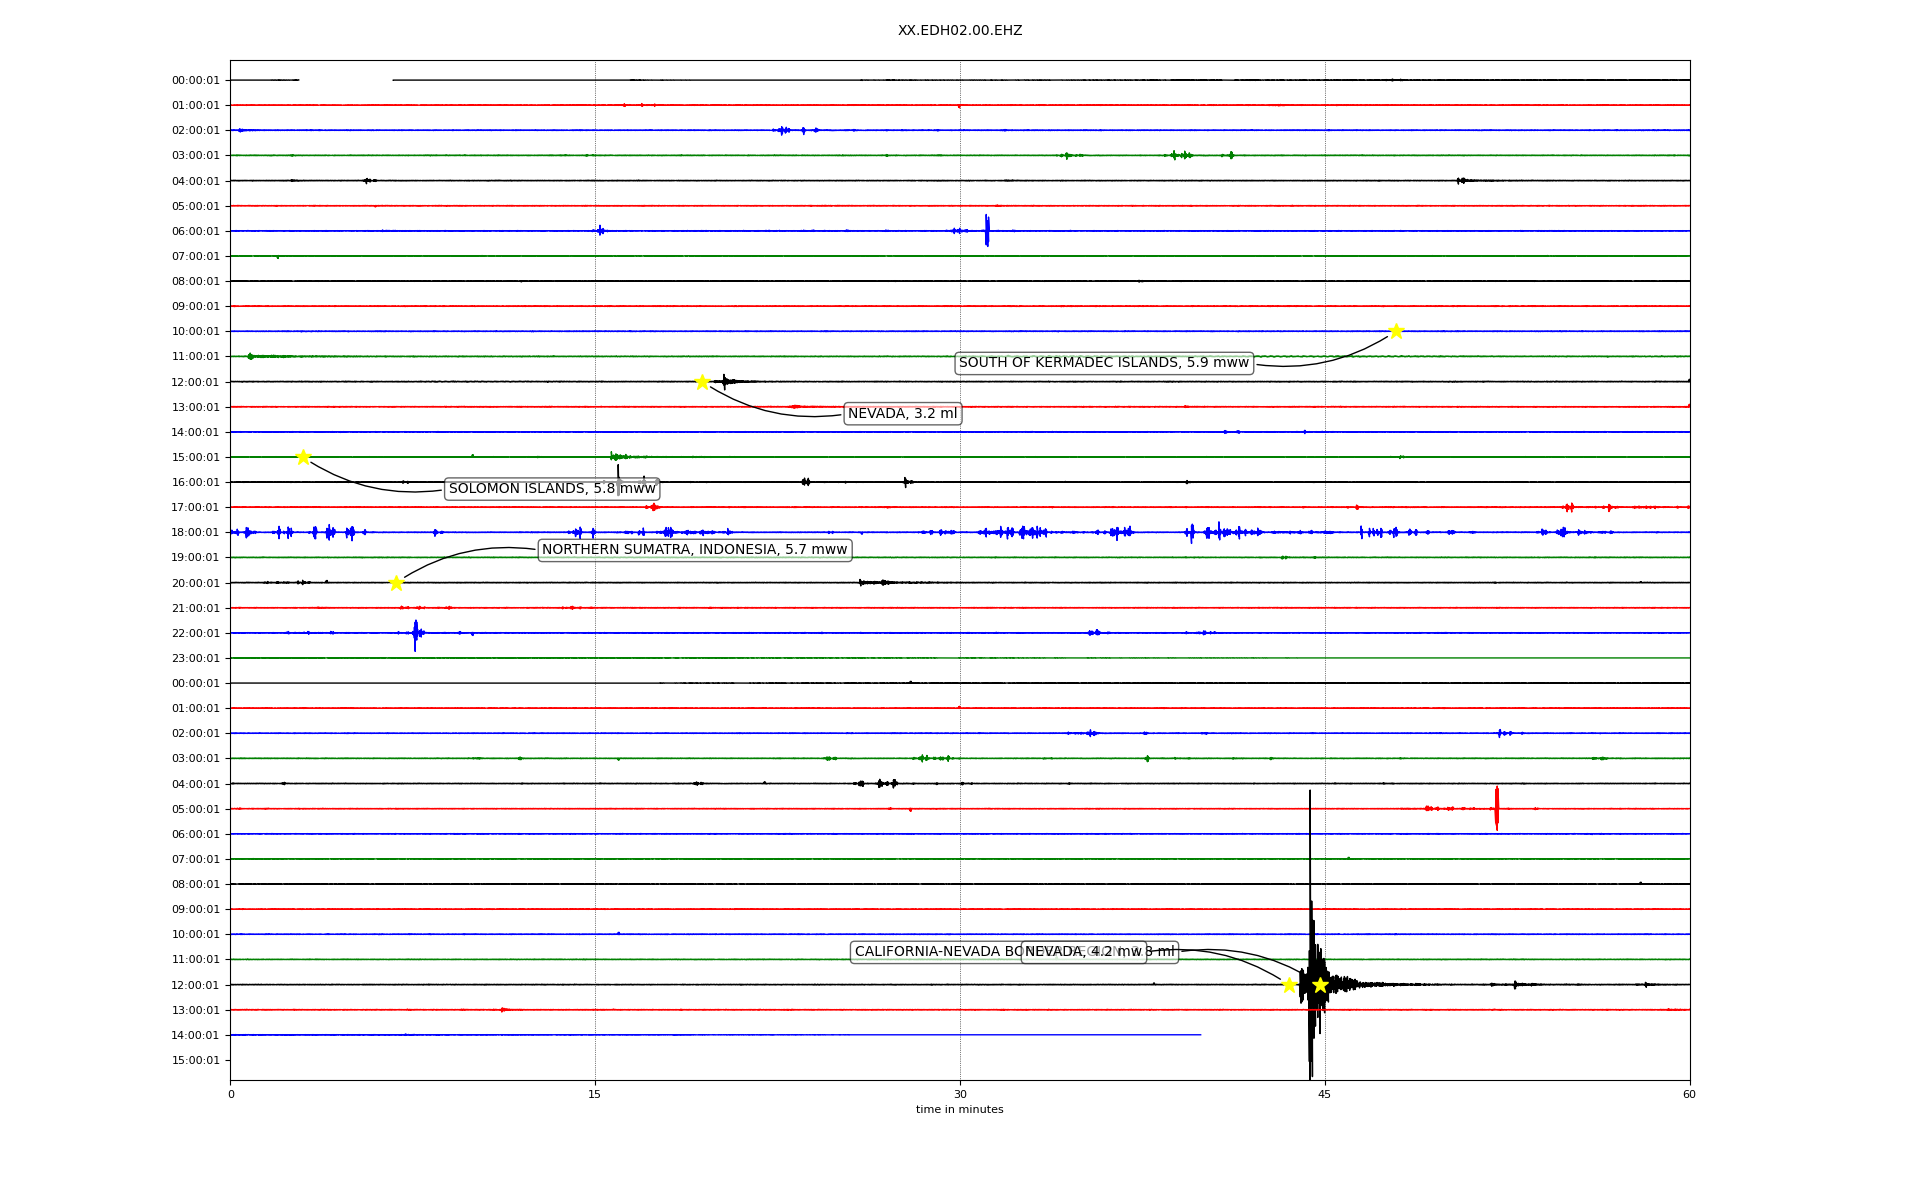Click the large blue spike on the 06:00:01 trace
Viewport: 1920px width, 1200px height.
(x=987, y=230)
